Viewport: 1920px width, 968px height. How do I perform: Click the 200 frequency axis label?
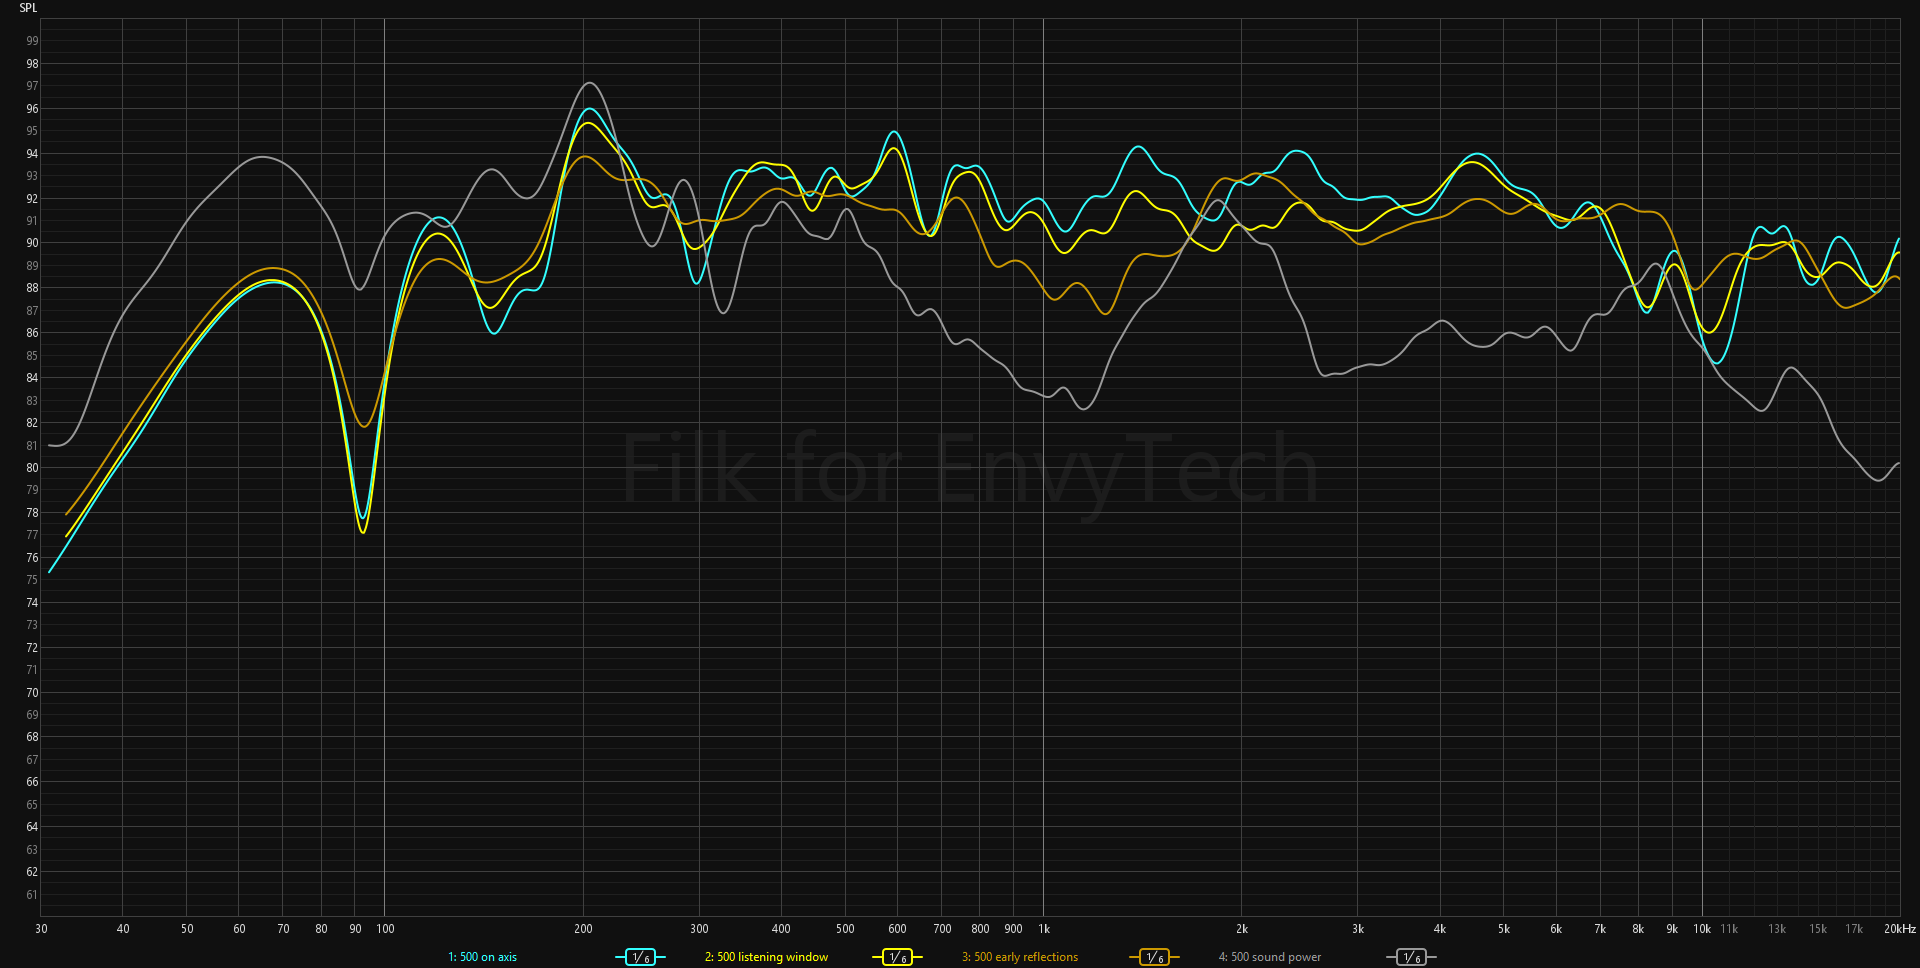click(583, 929)
